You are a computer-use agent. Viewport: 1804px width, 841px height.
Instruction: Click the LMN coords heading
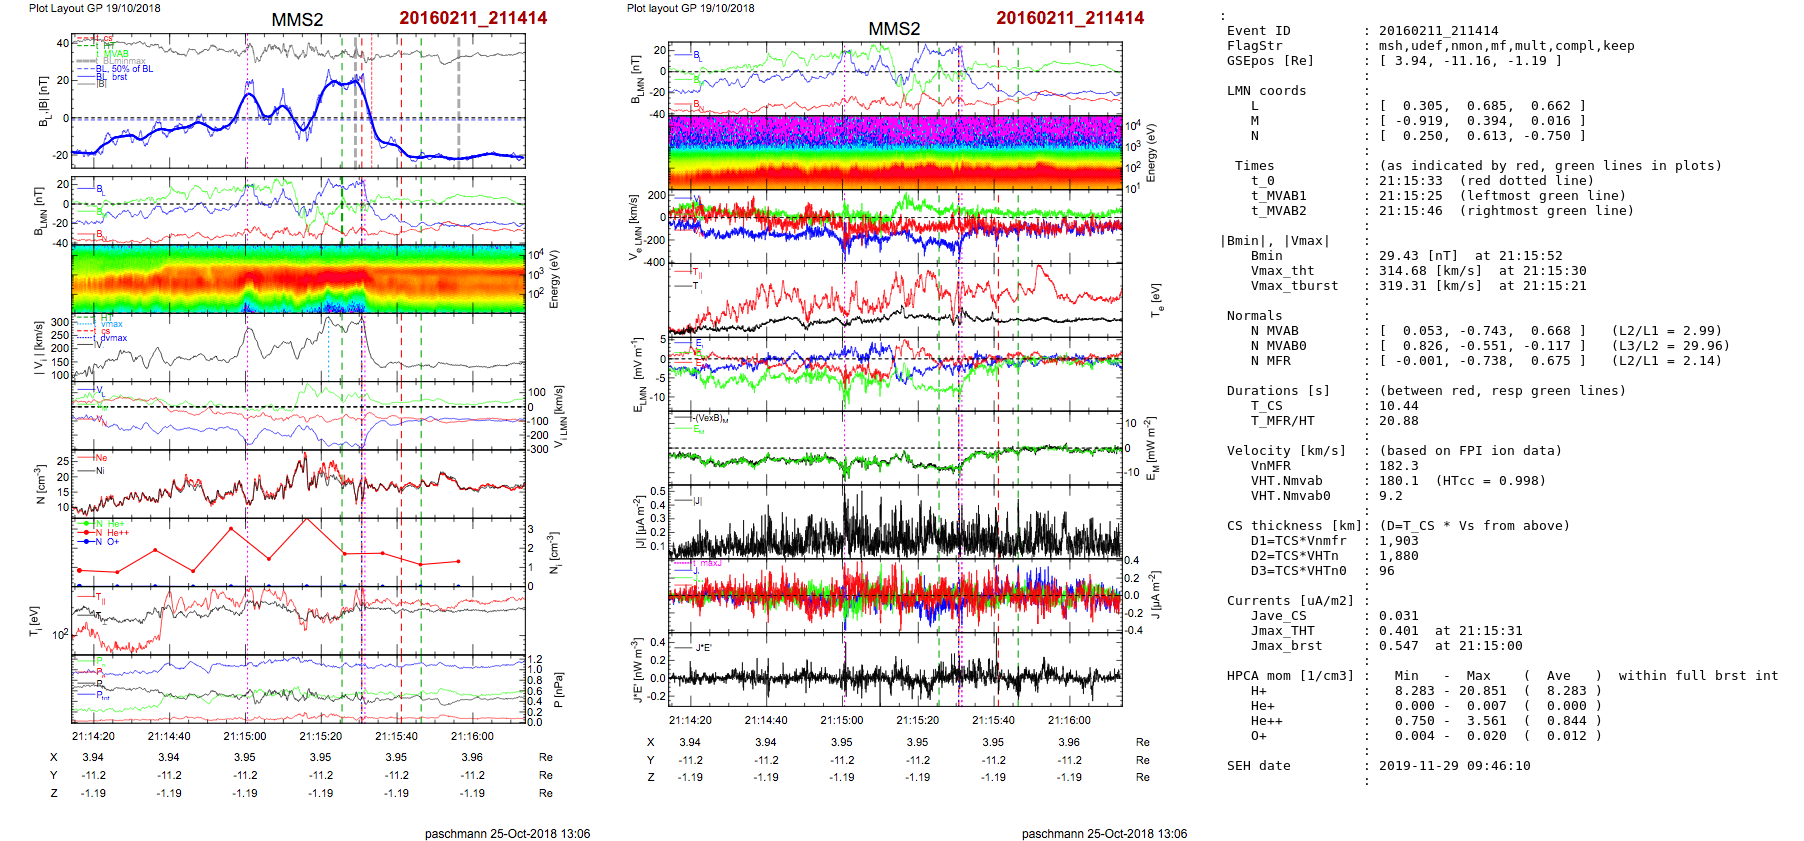1266,91
